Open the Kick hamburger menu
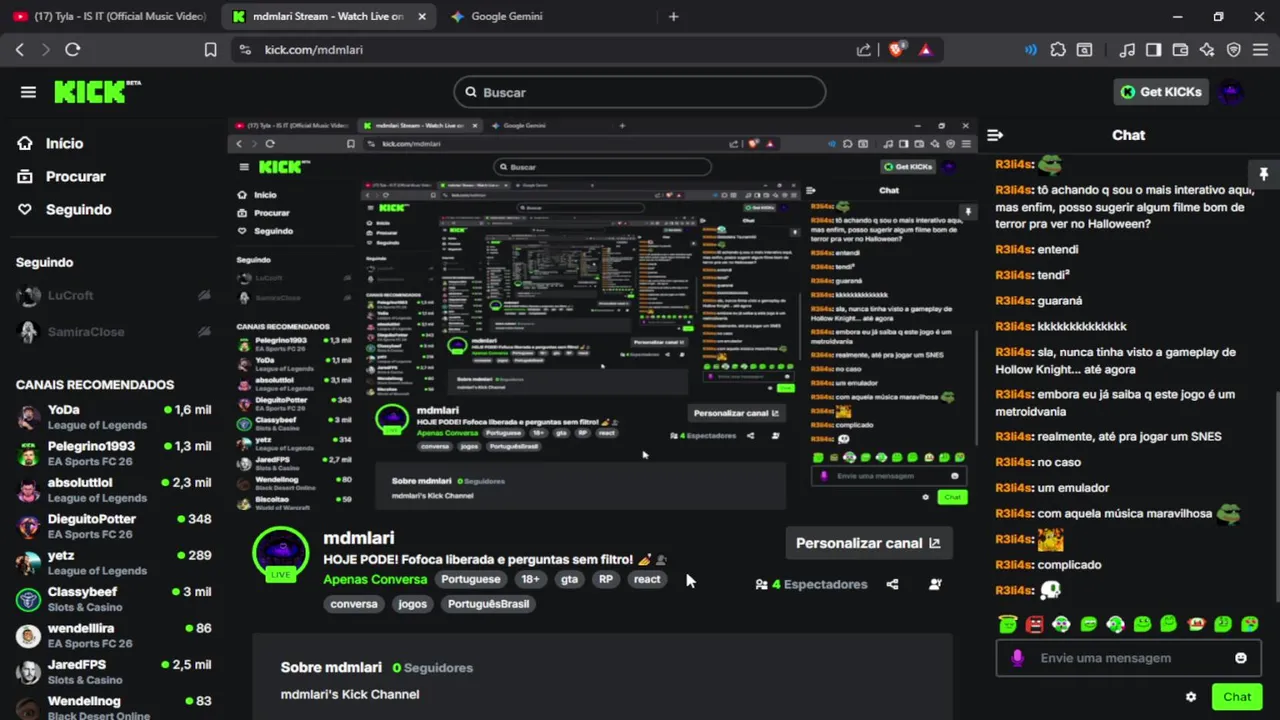Screen dimensions: 1280x720 [28, 92]
